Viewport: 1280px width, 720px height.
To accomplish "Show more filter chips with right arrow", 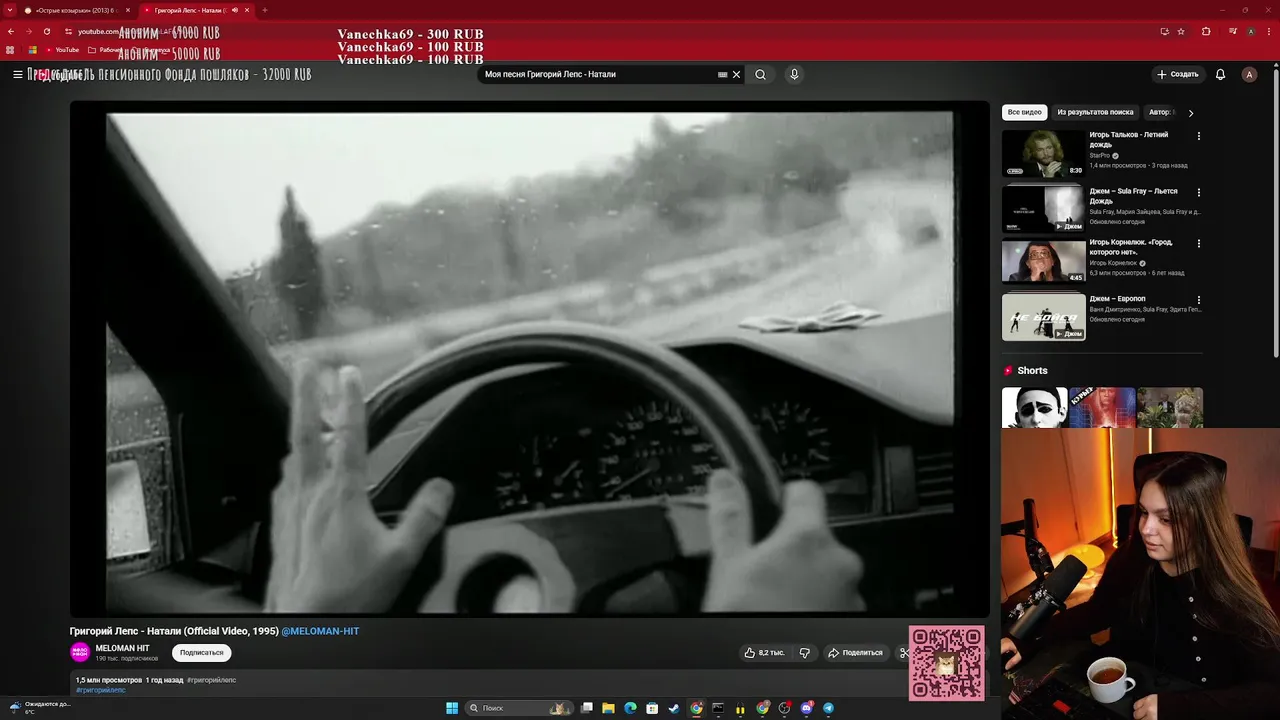I will pyautogui.click(x=1190, y=113).
